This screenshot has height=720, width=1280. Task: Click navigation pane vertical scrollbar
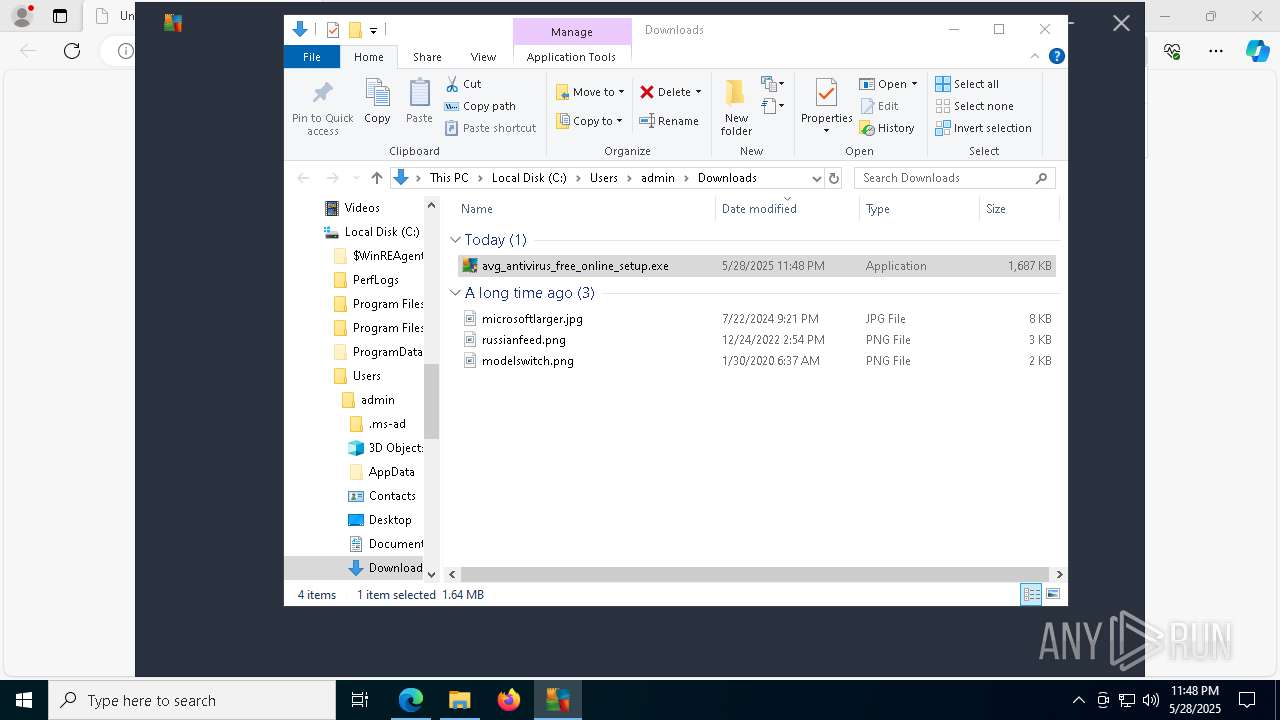[x=432, y=400]
